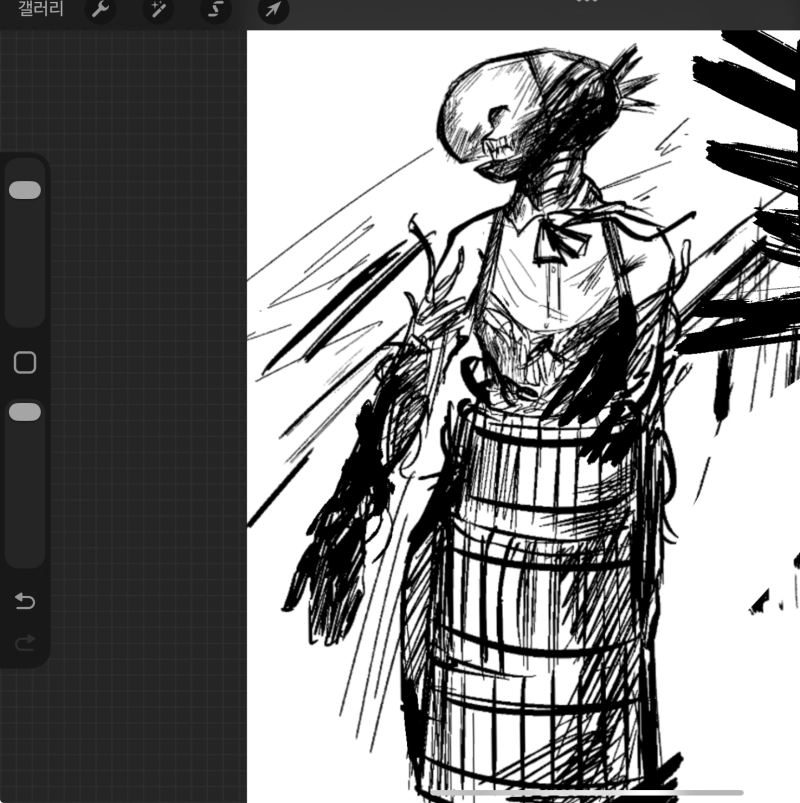
Task: Tap the square modify button in sidebar
Action: [x=25, y=363]
